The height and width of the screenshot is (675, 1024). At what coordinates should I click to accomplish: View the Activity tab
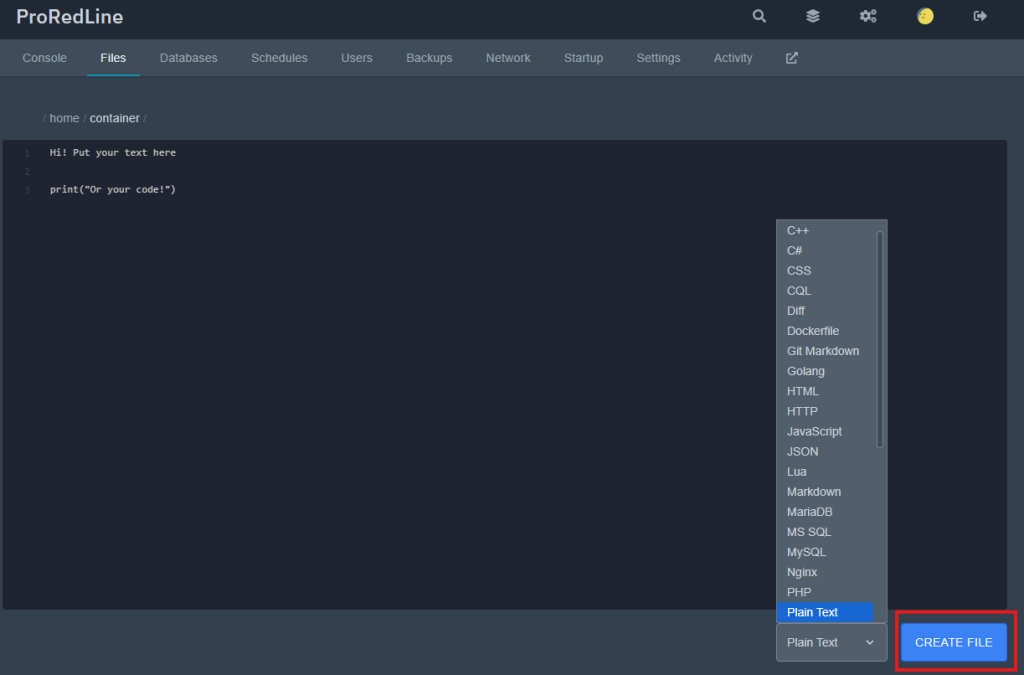(733, 58)
